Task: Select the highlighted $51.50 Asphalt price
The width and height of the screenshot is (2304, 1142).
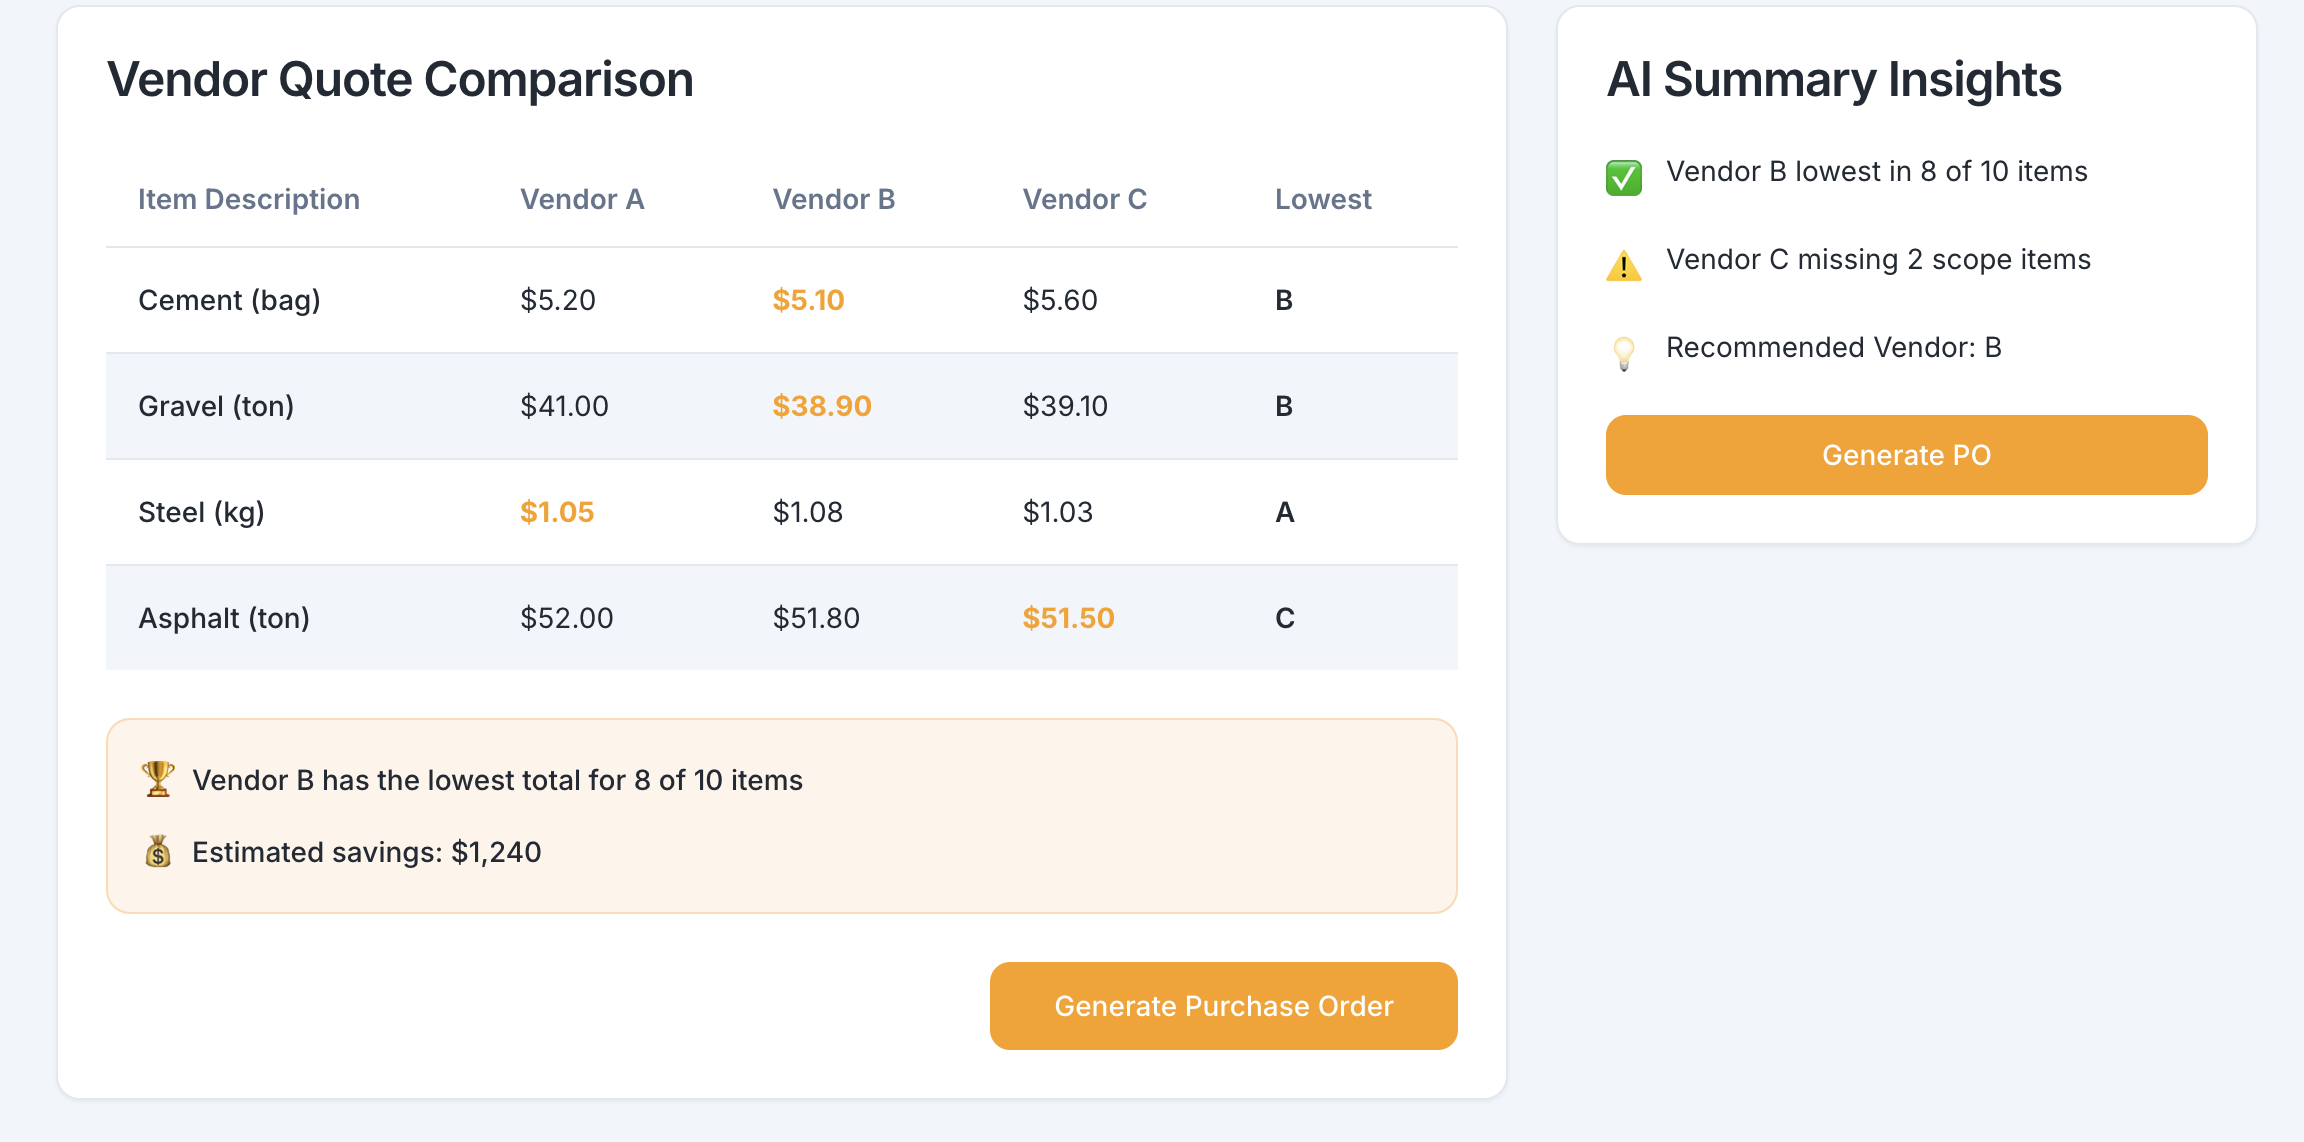Action: click(1068, 618)
